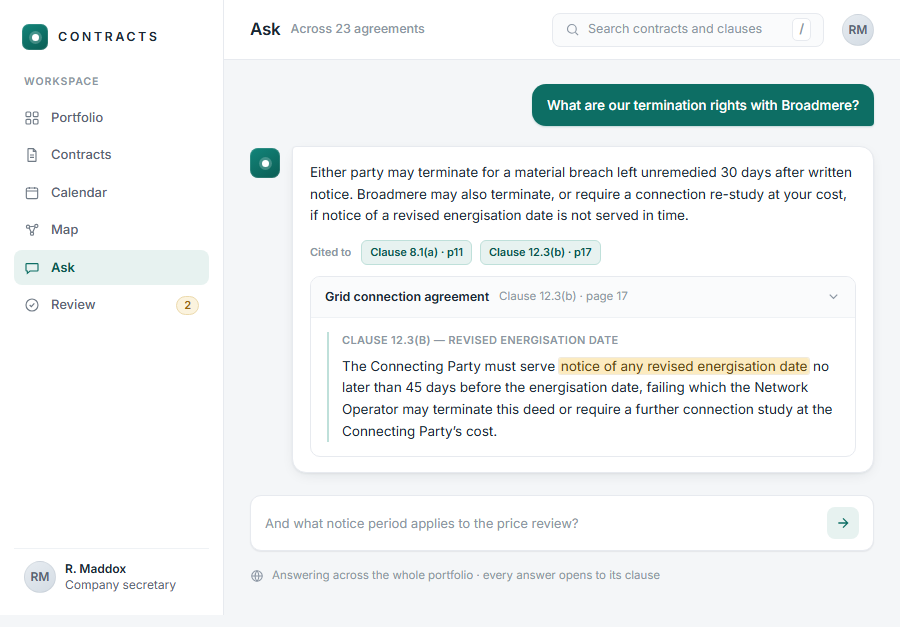The width and height of the screenshot is (900, 627).
Task: Click the Portfolio grid icon
Action: (x=32, y=118)
